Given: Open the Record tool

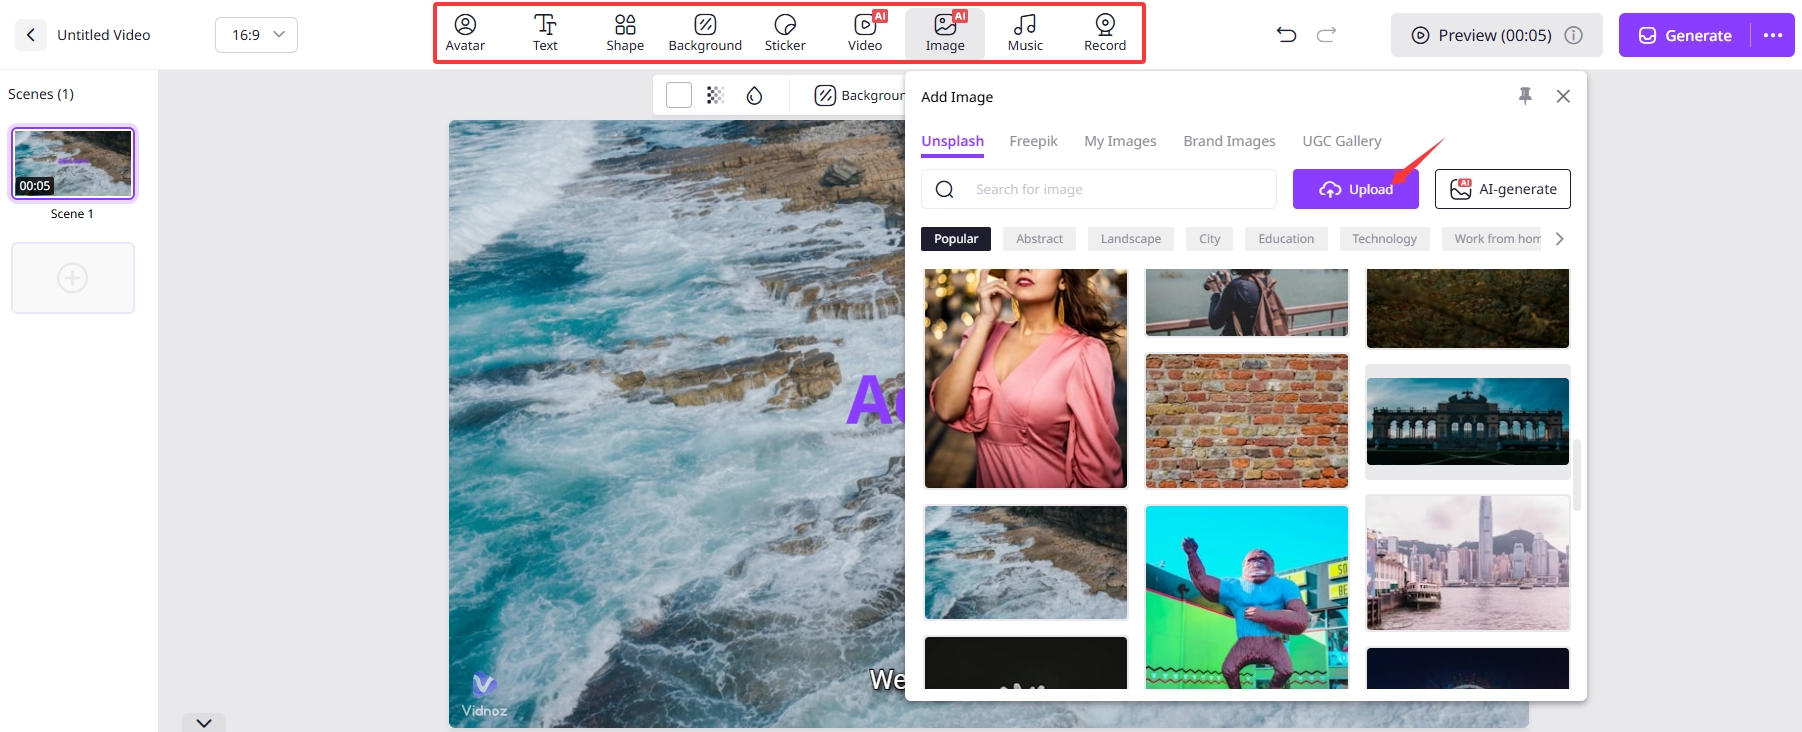Looking at the screenshot, I should 1105,34.
